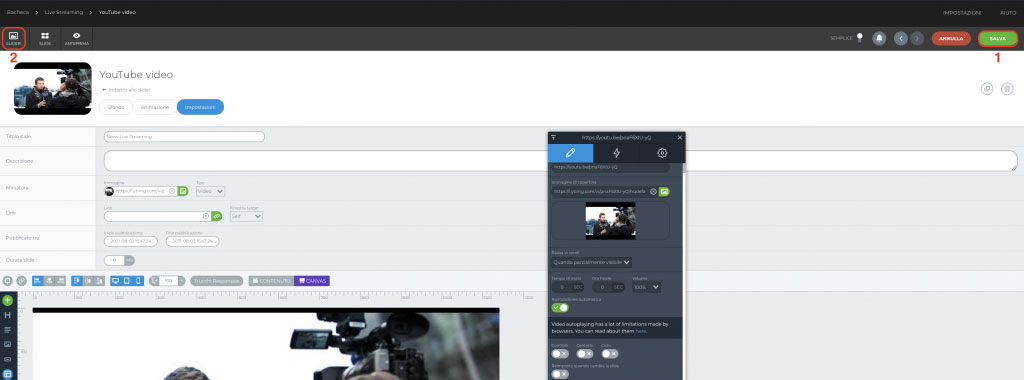Switch to the Sfondo tab
Image resolution: width=1024 pixels, height=380 pixels.
click(116, 107)
